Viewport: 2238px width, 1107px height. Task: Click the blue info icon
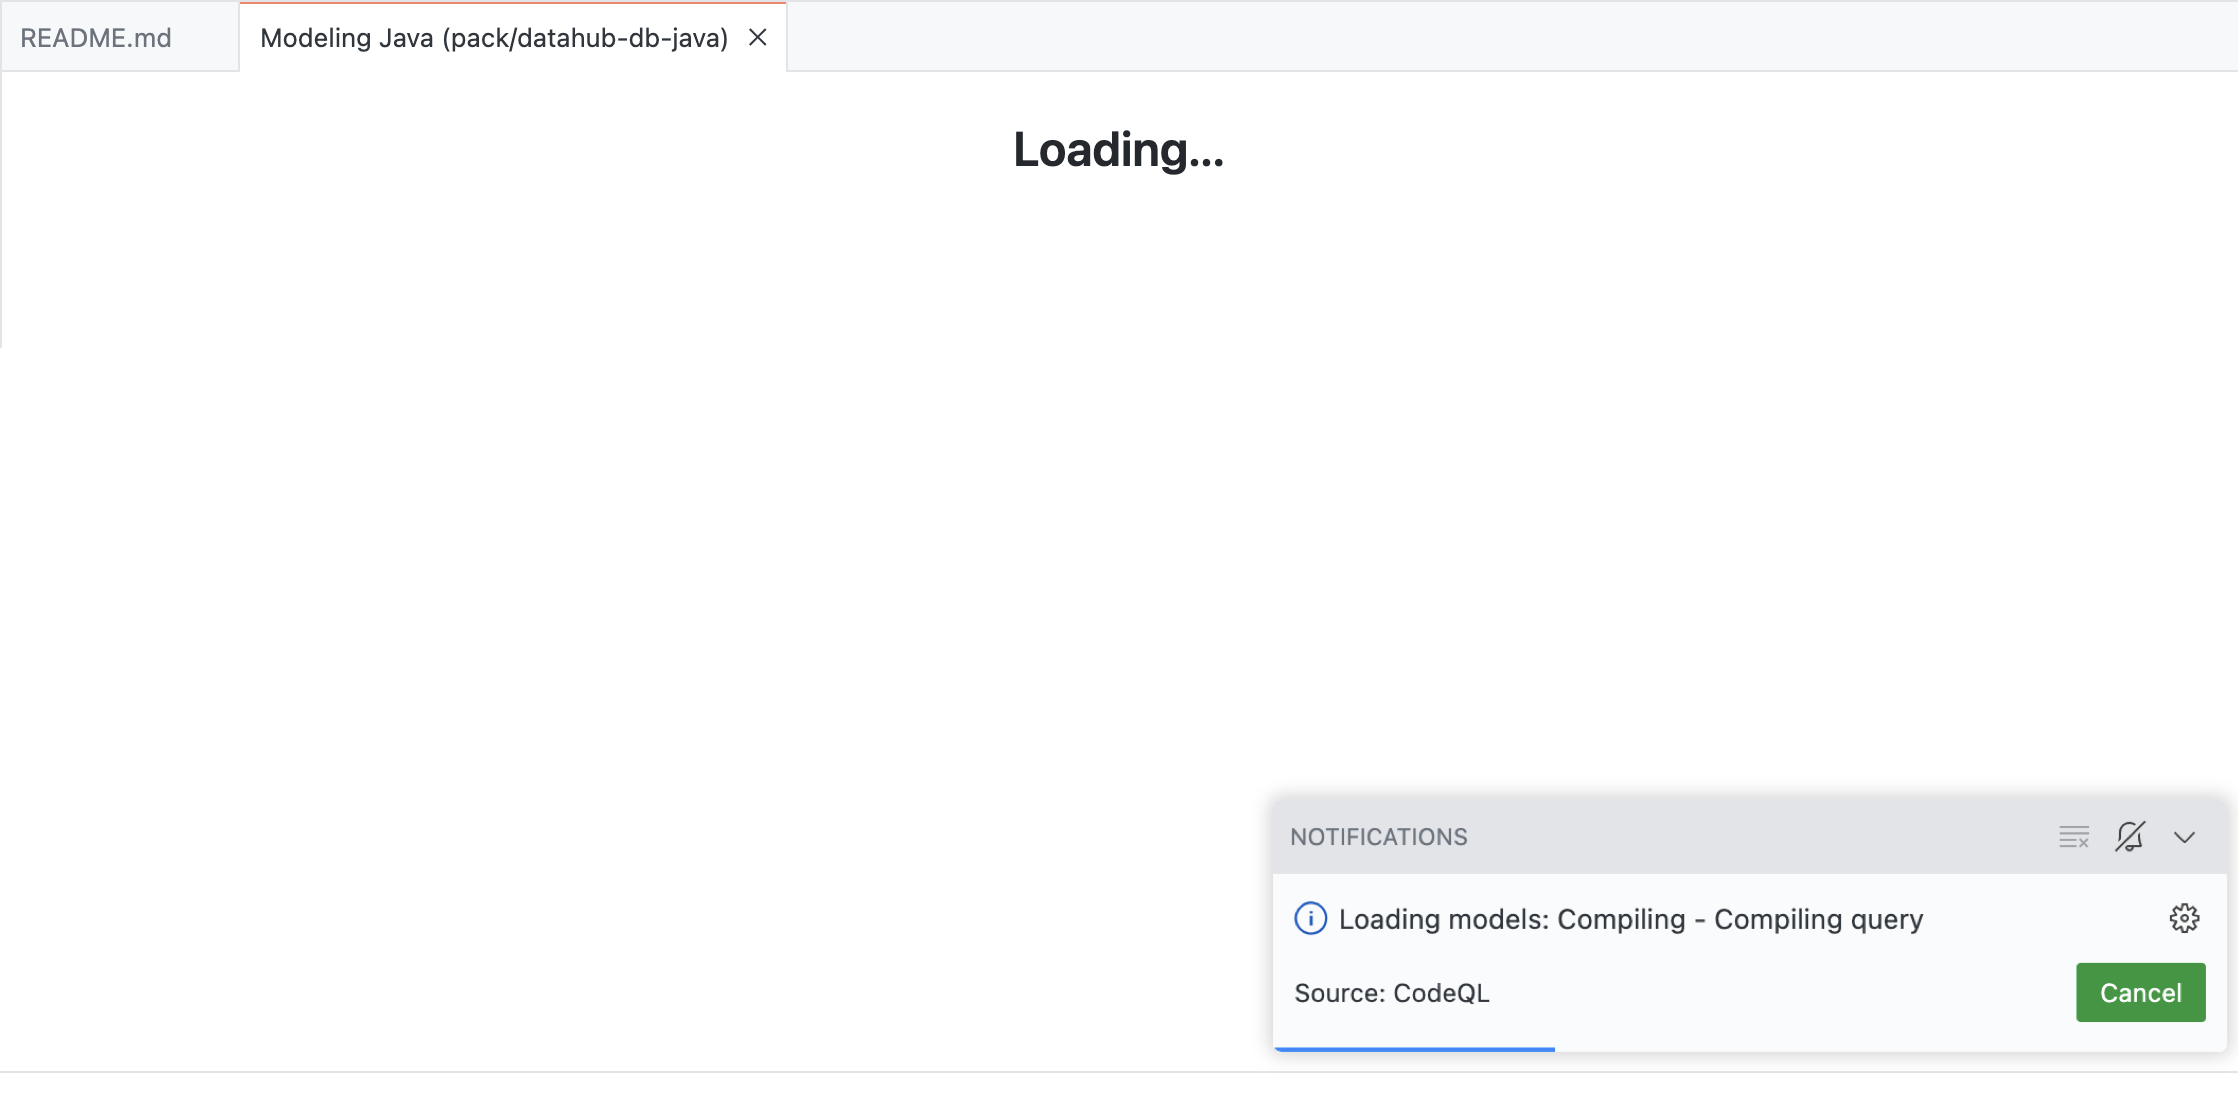[1310, 918]
